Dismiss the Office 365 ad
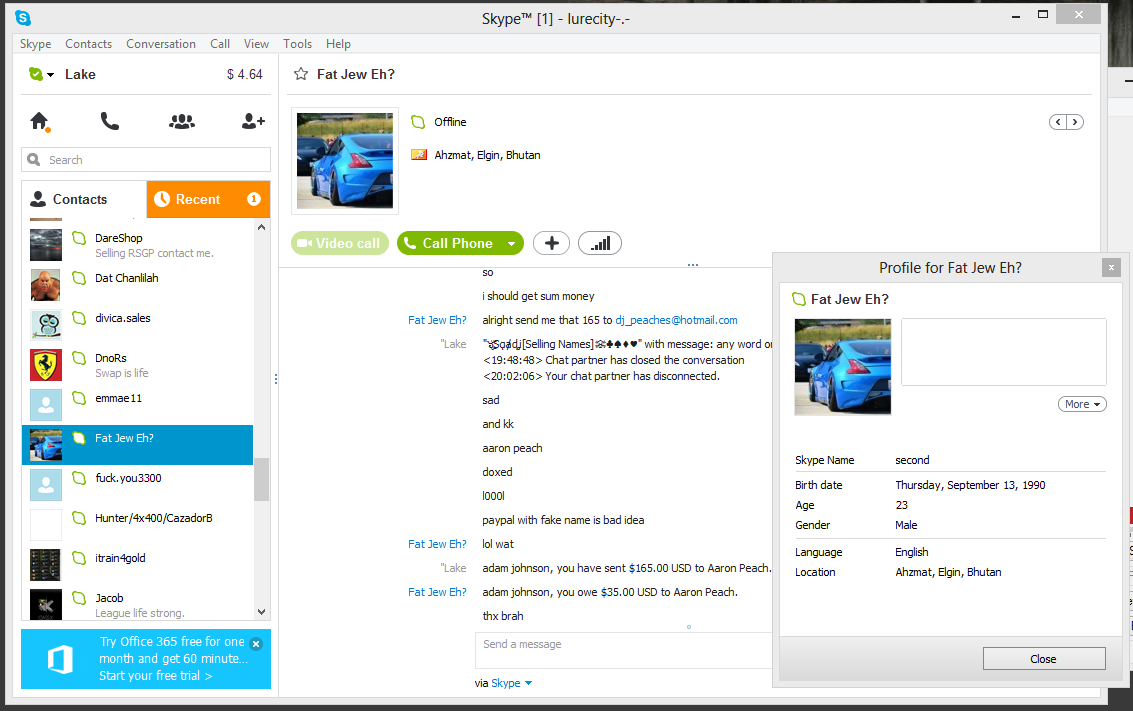This screenshot has height=711, width=1133. pyautogui.click(x=256, y=643)
